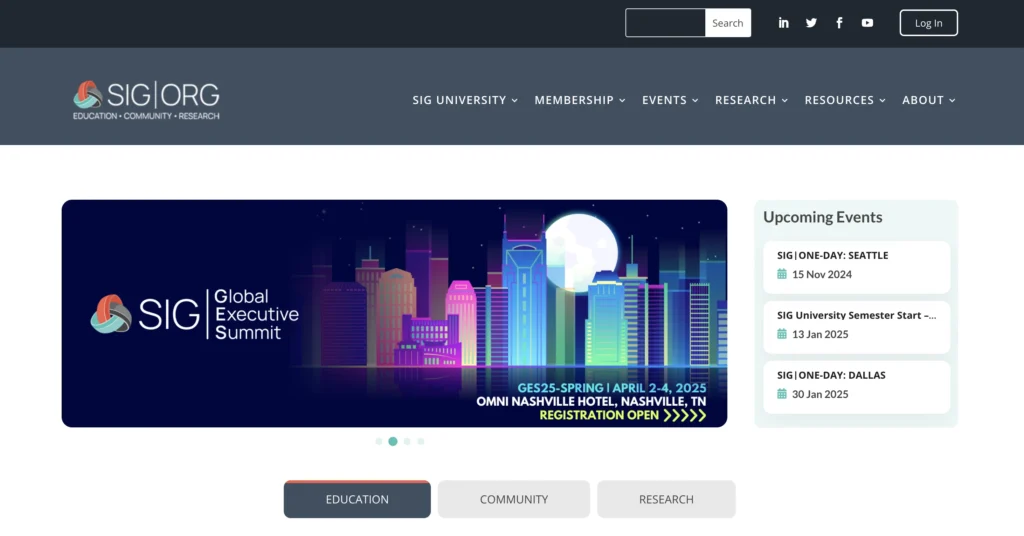Open the Twitter social icon

(x=811, y=23)
